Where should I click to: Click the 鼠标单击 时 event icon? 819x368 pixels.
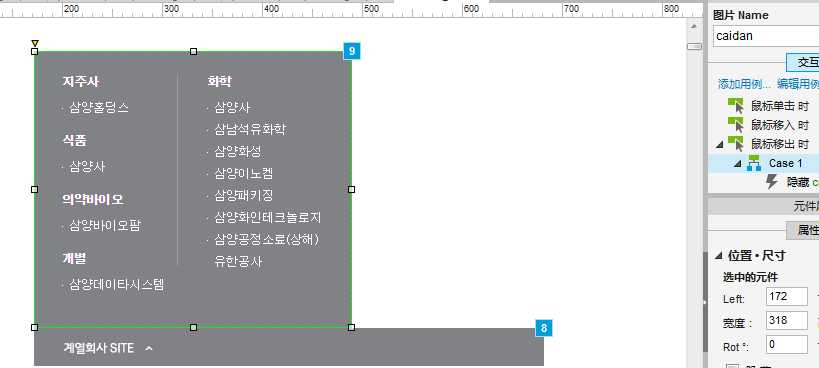pos(735,105)
